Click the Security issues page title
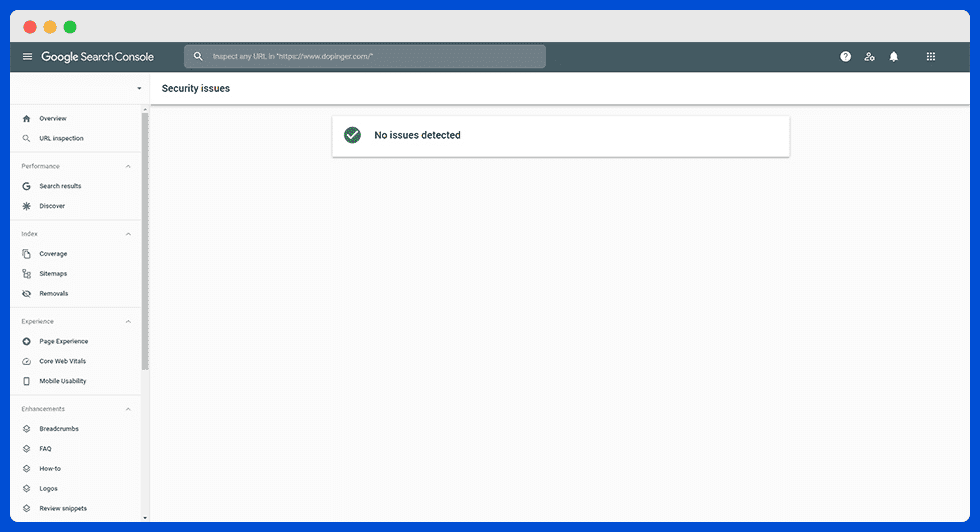 (196, 88)
